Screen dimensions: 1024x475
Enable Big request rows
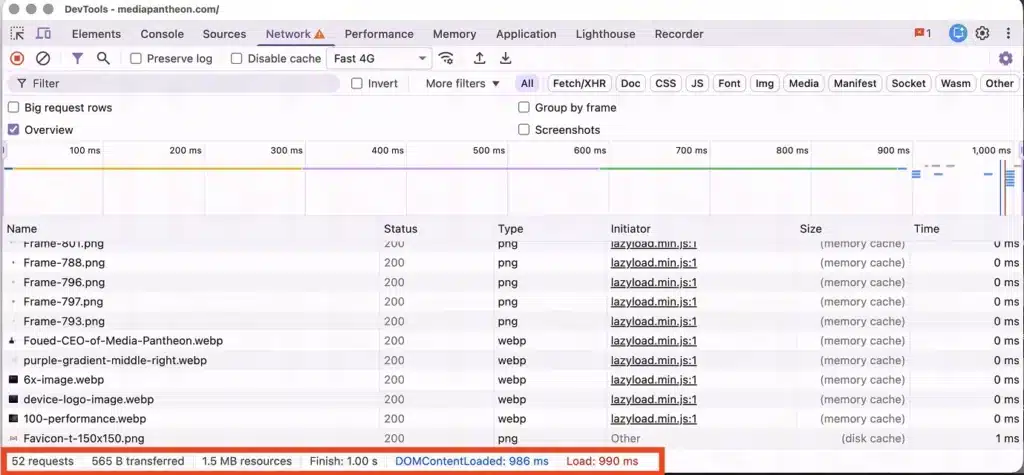13,108
